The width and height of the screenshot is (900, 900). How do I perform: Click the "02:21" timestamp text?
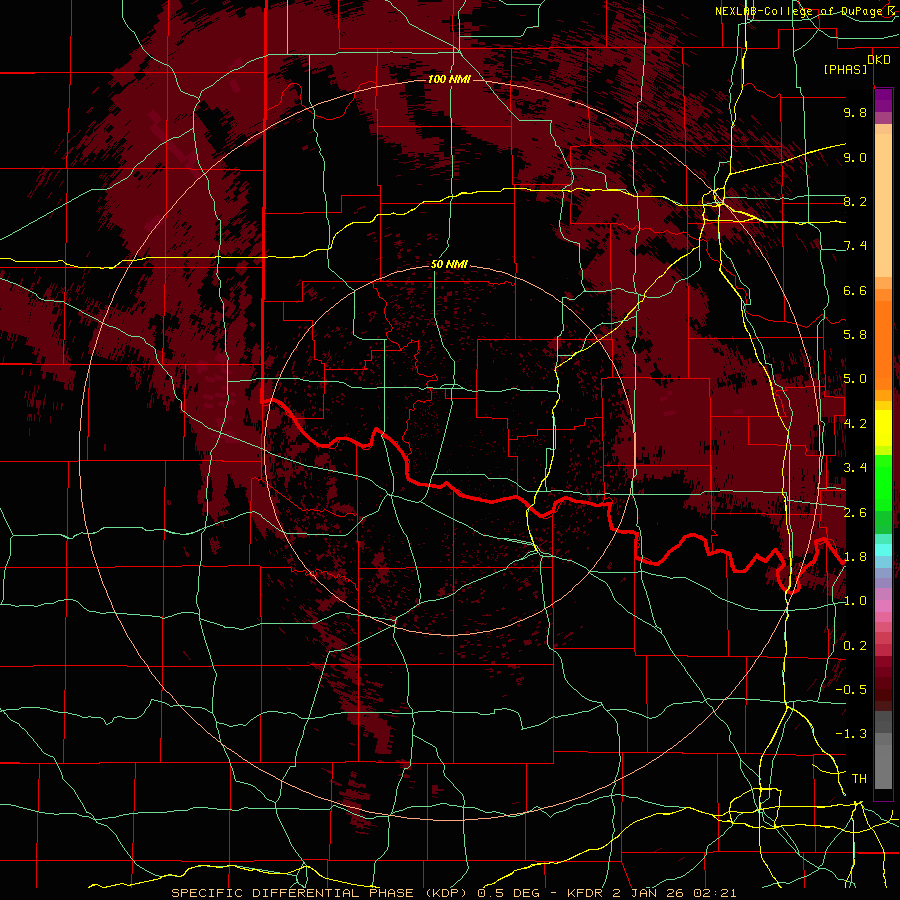713,893
